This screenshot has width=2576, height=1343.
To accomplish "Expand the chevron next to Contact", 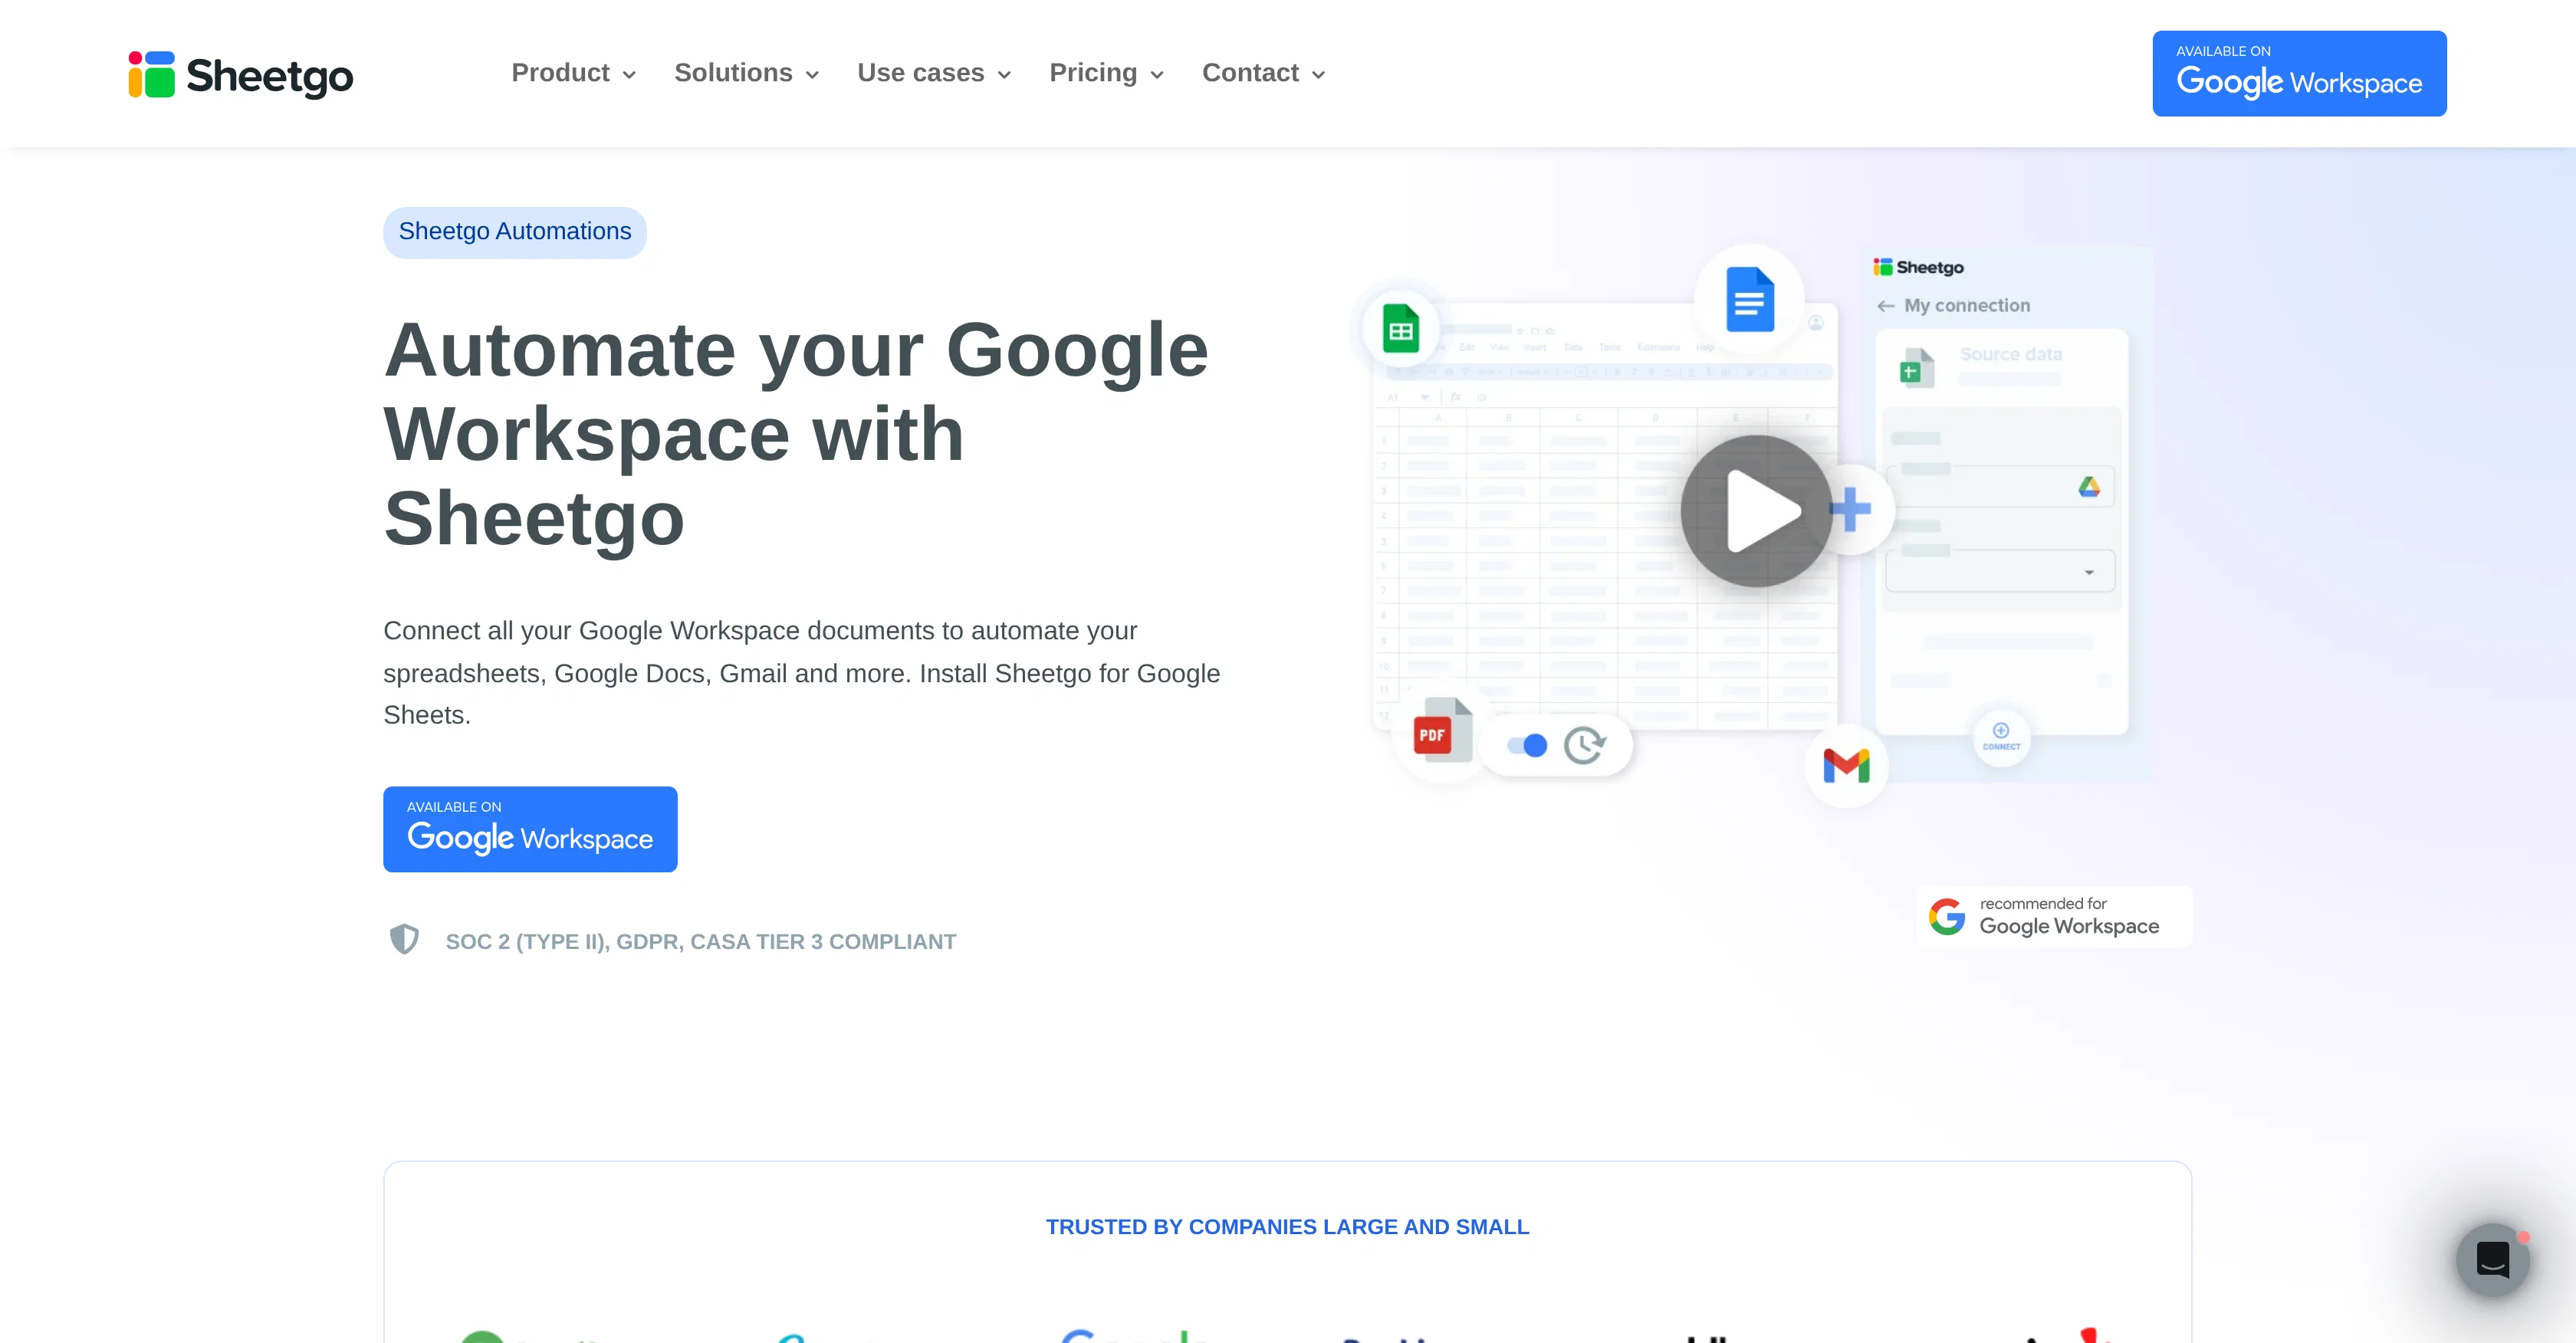I will 1318,75.
